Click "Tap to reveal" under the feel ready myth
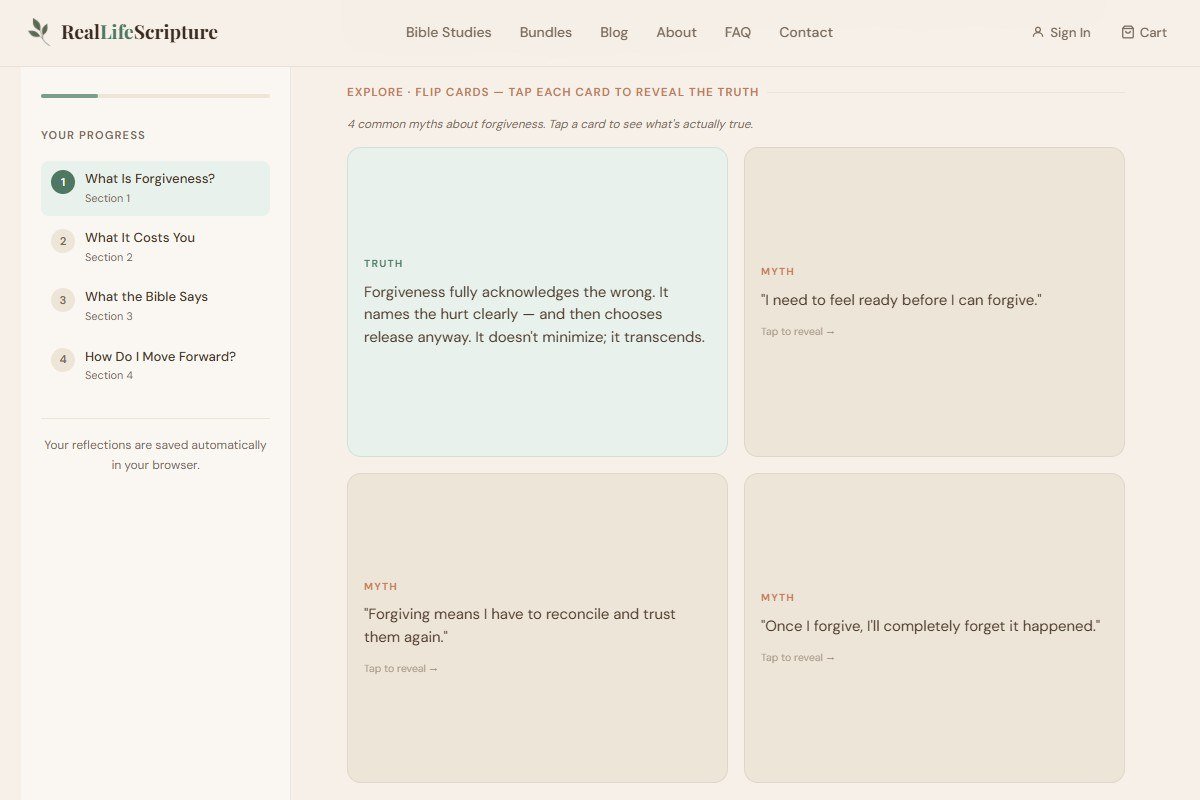Image resolution: width=1200 pixels, height=800 pixels. coord(798,332)
